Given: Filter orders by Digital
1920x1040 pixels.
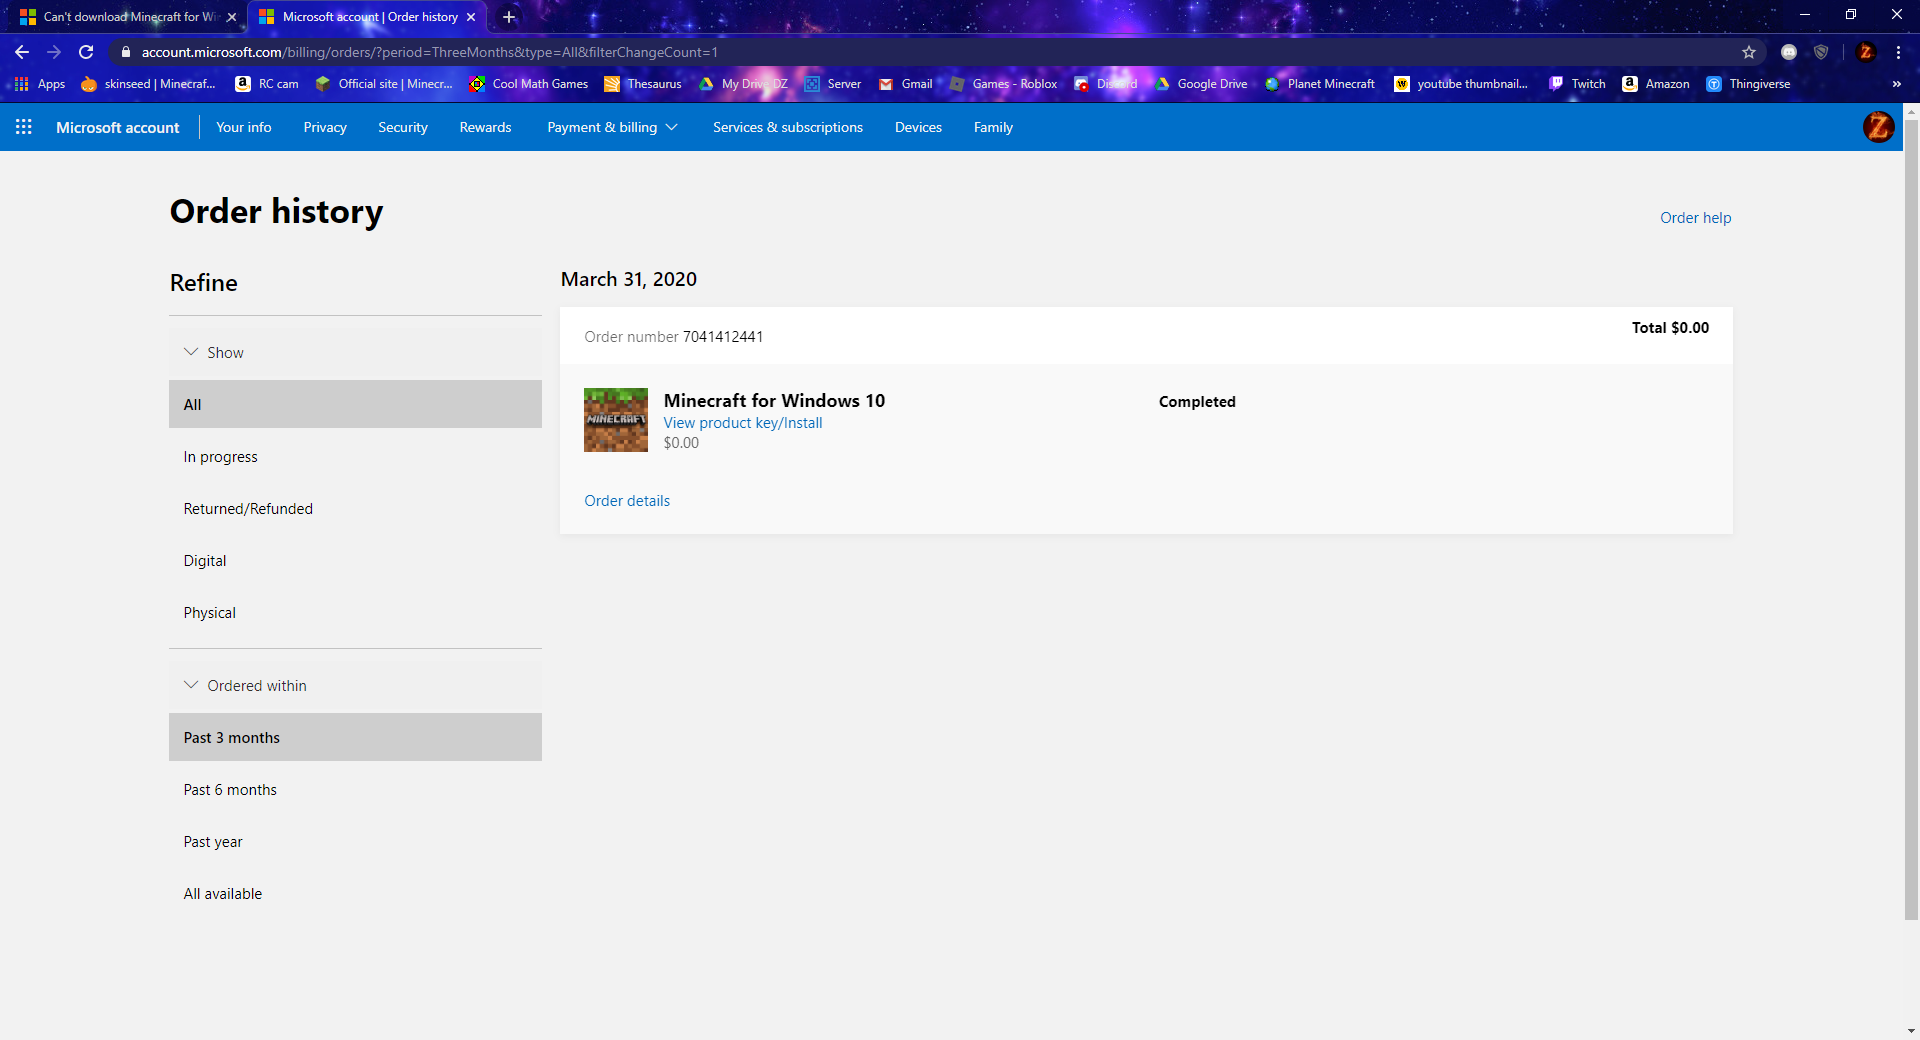Looking at the screenshot, I should [x=355, y=561].
